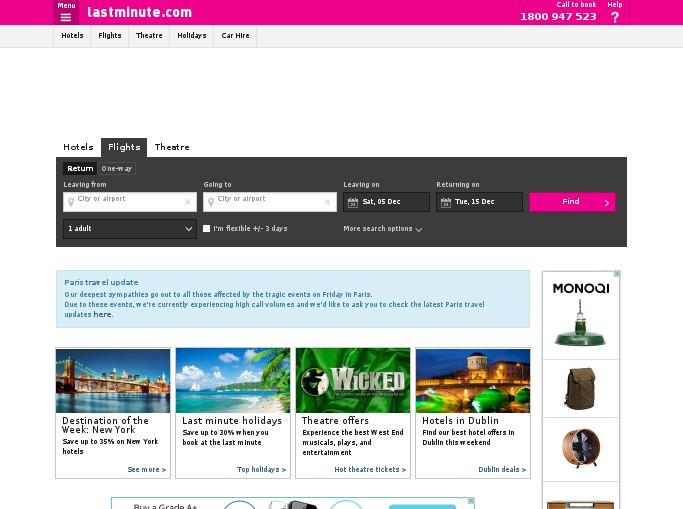Click the location pin in Leaving from field
The height and width of the screenshot is (509, 683).
click(x=71, y=202)
